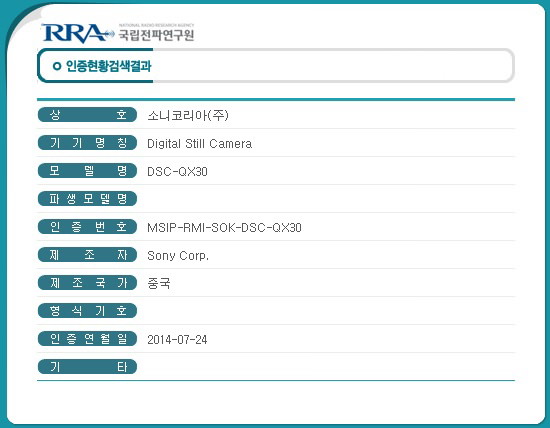Click the 파생모델명 field label
The height and width of the screenshot is (428, 550).
(x=87, y=199)
